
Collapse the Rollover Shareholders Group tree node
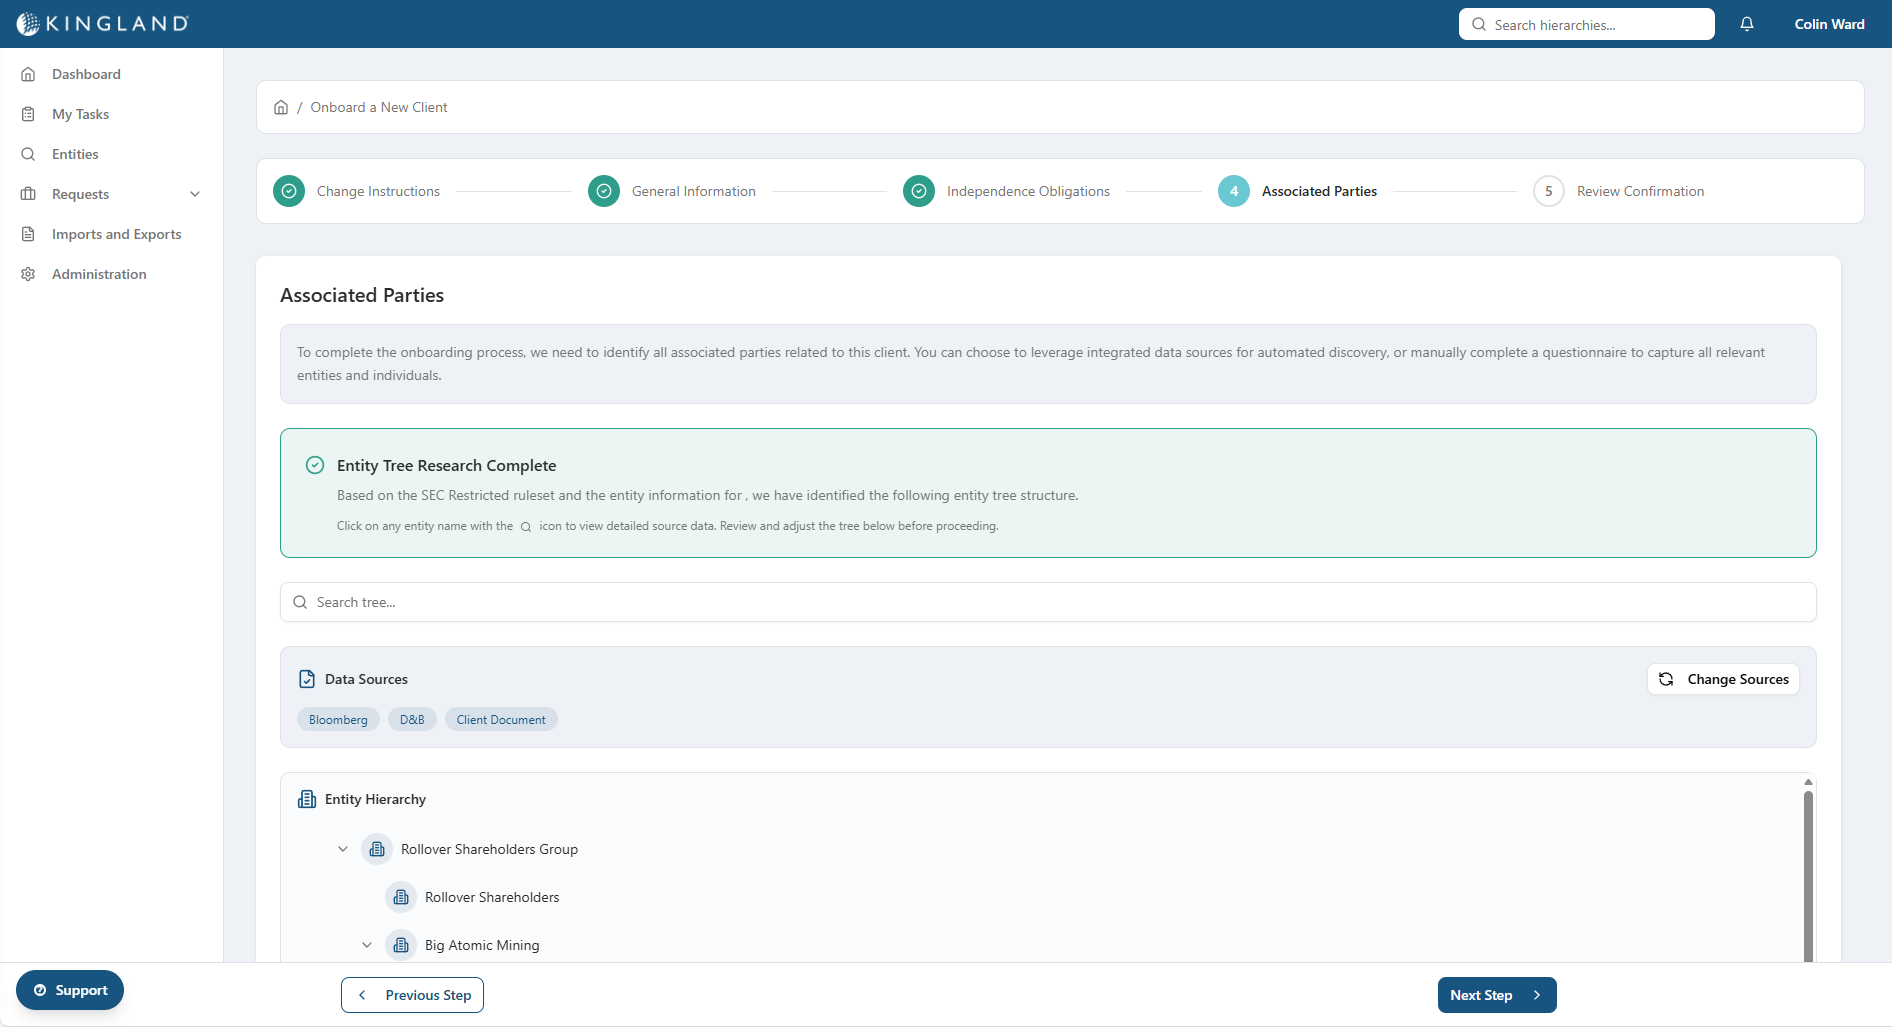pyautogui.click(x=343, y=849)
